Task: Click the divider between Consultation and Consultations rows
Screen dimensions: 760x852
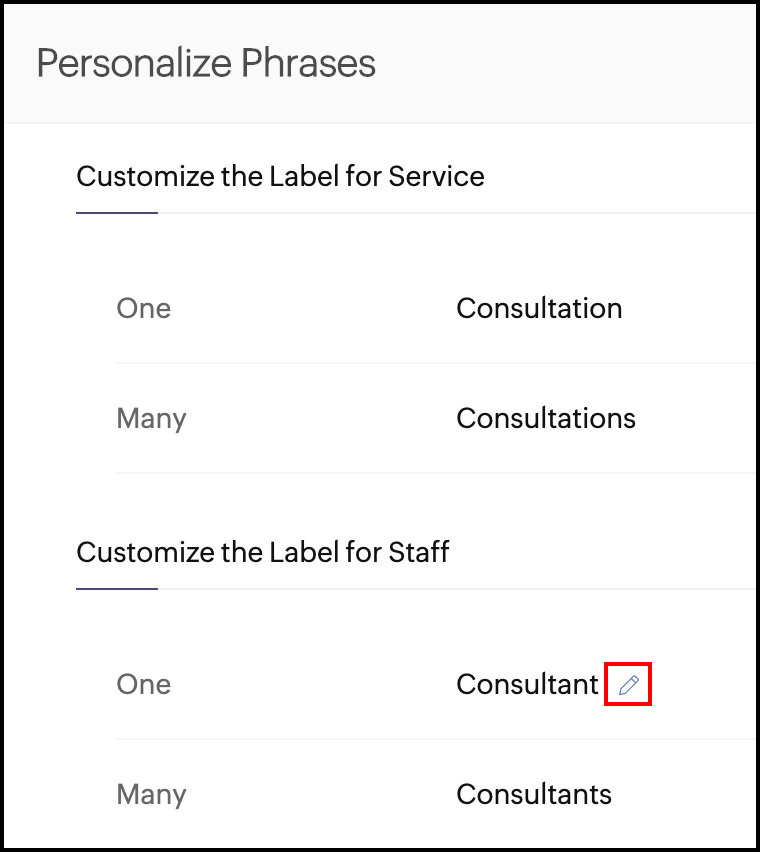Action: click(430, 363)
